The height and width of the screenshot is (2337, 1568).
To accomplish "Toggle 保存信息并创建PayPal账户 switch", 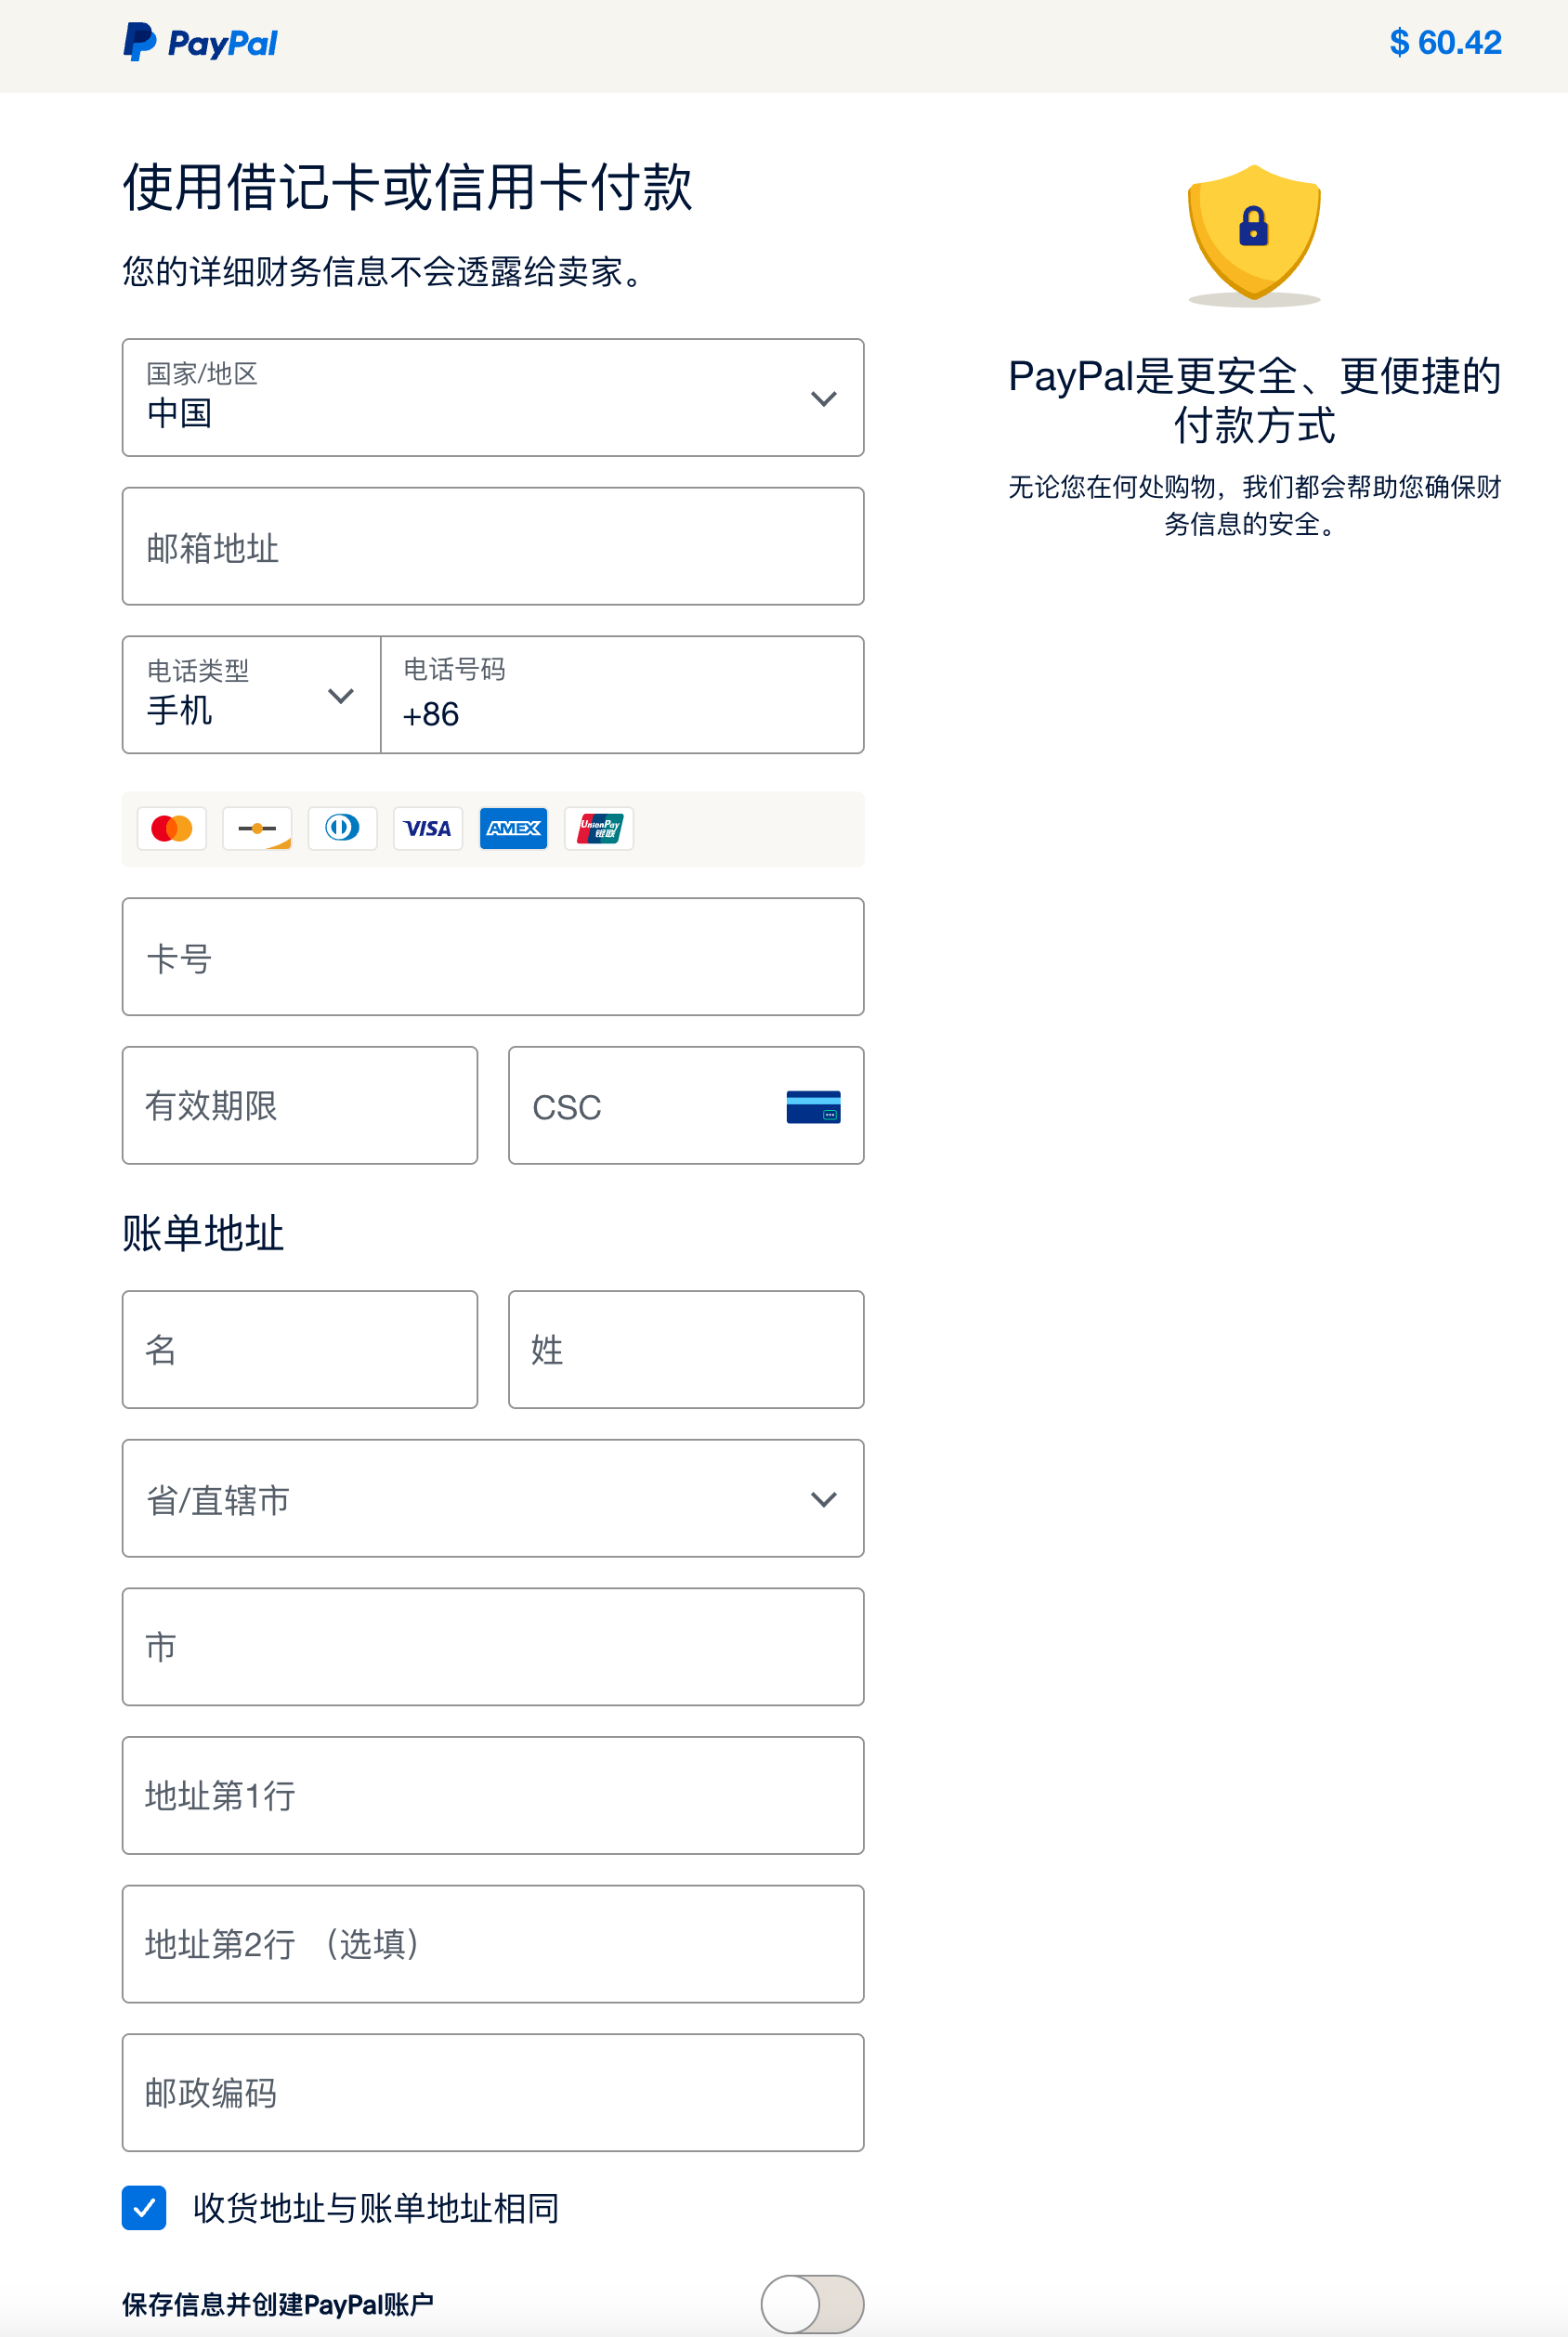I will tap(812, 2303).
